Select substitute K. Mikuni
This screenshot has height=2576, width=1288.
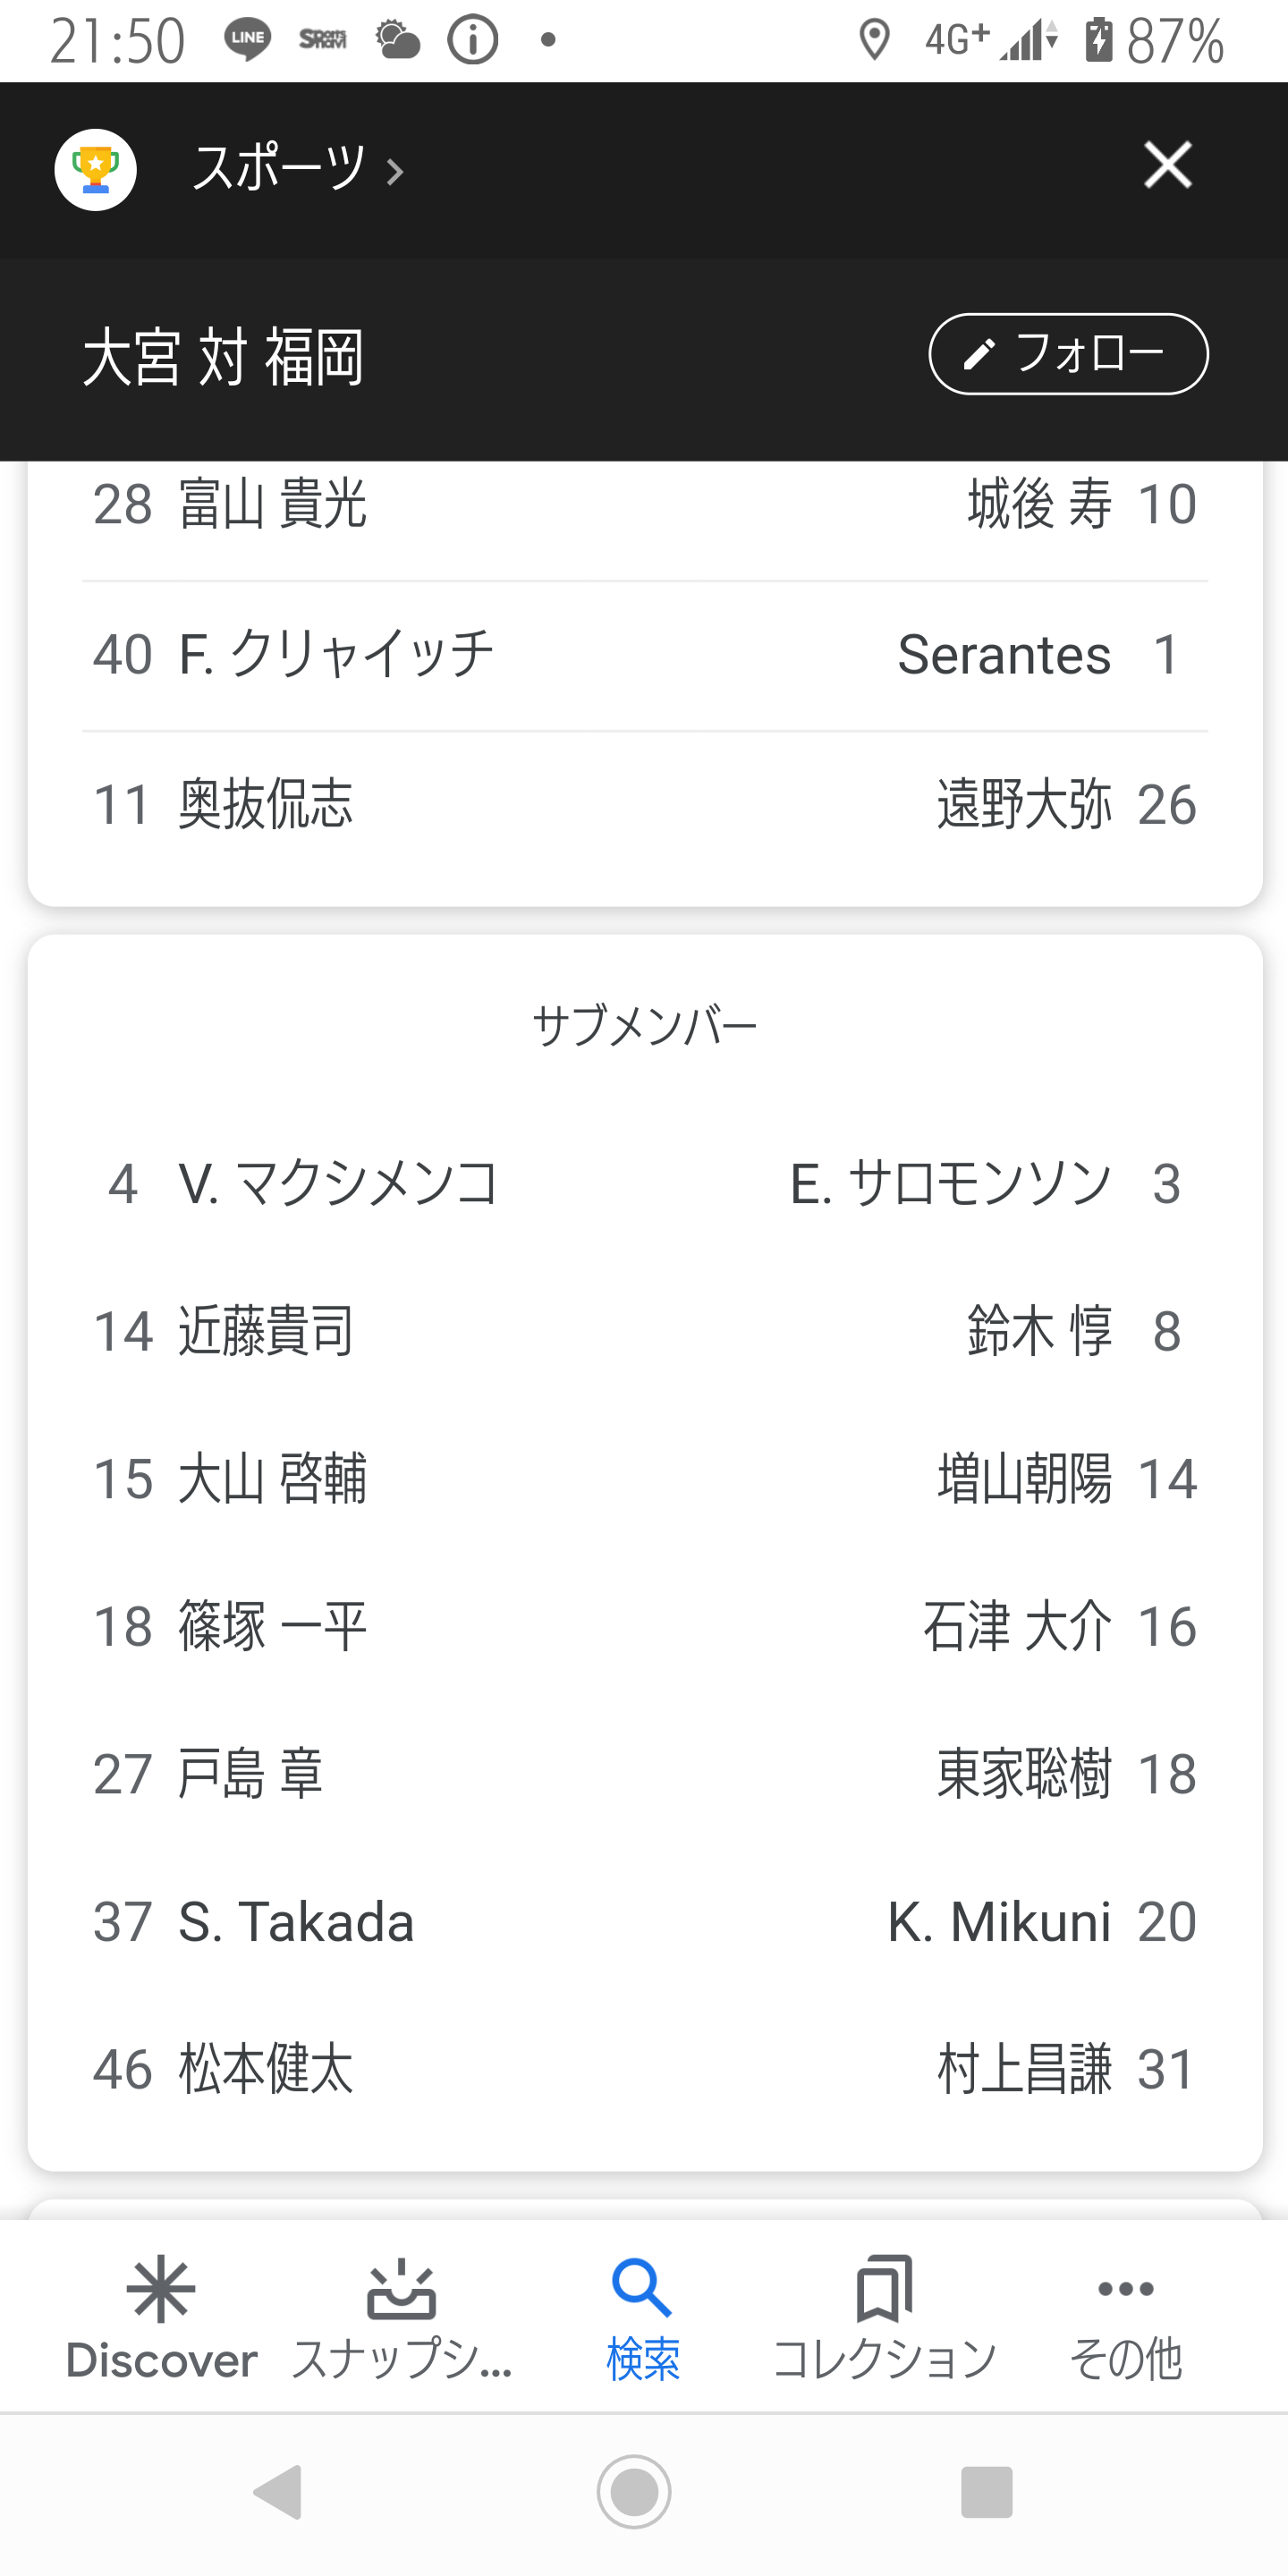[998, 1922]
